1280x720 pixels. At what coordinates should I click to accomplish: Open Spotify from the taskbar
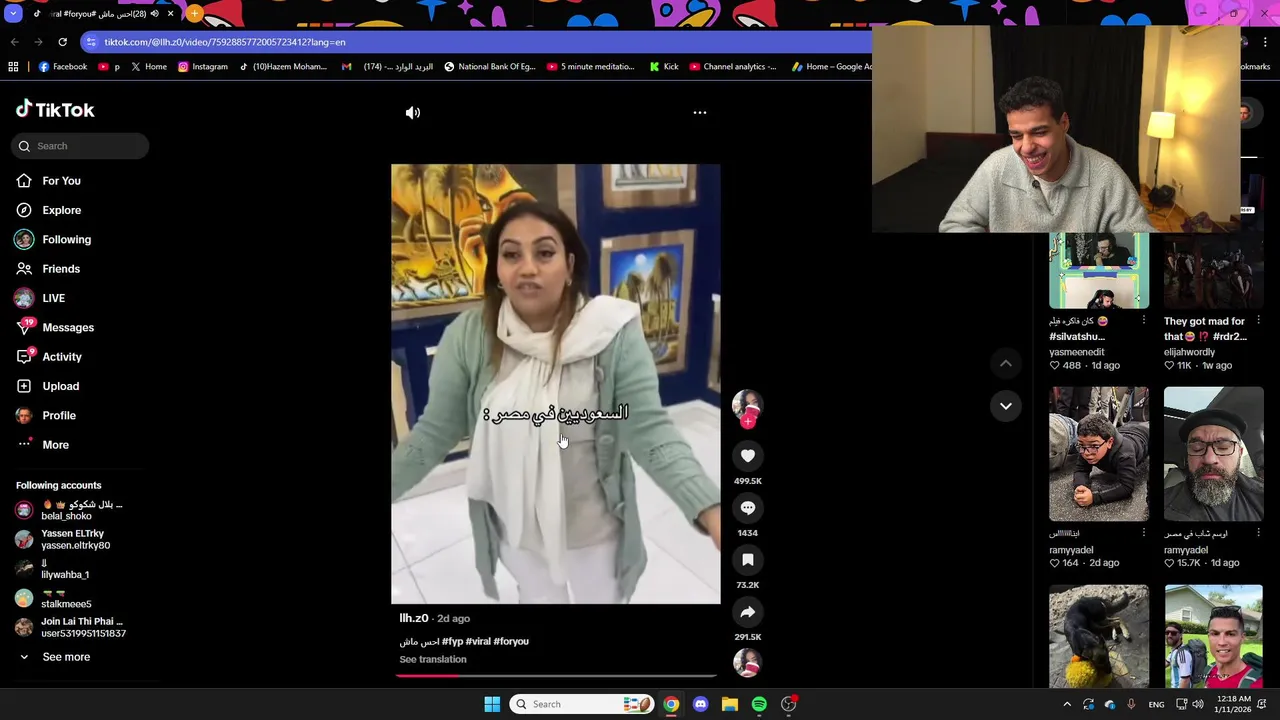[759, 704]
